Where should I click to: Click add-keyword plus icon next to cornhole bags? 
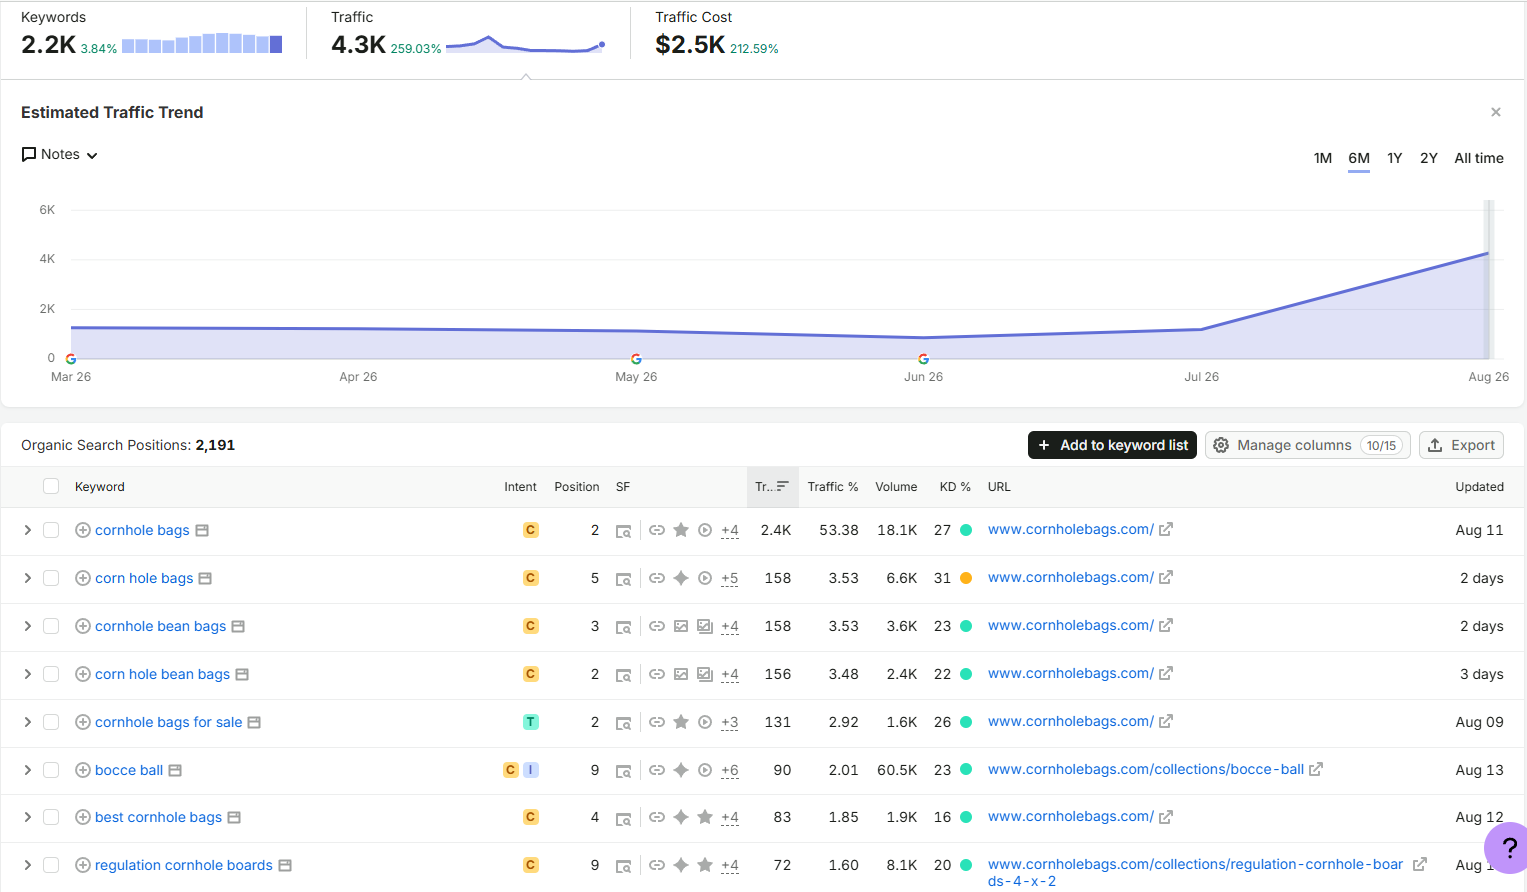(x=83, y=530)
